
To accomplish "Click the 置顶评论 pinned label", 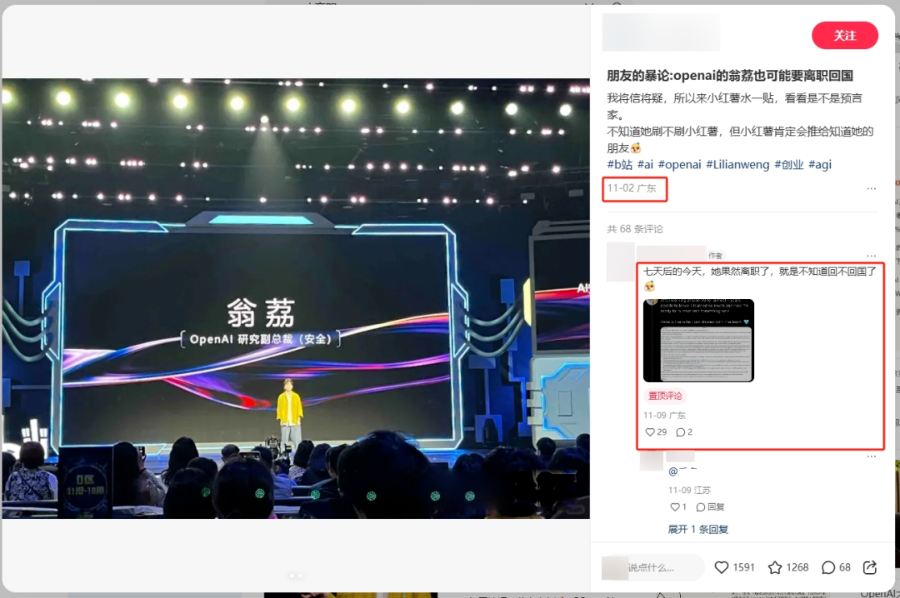I will click(665, 396).
